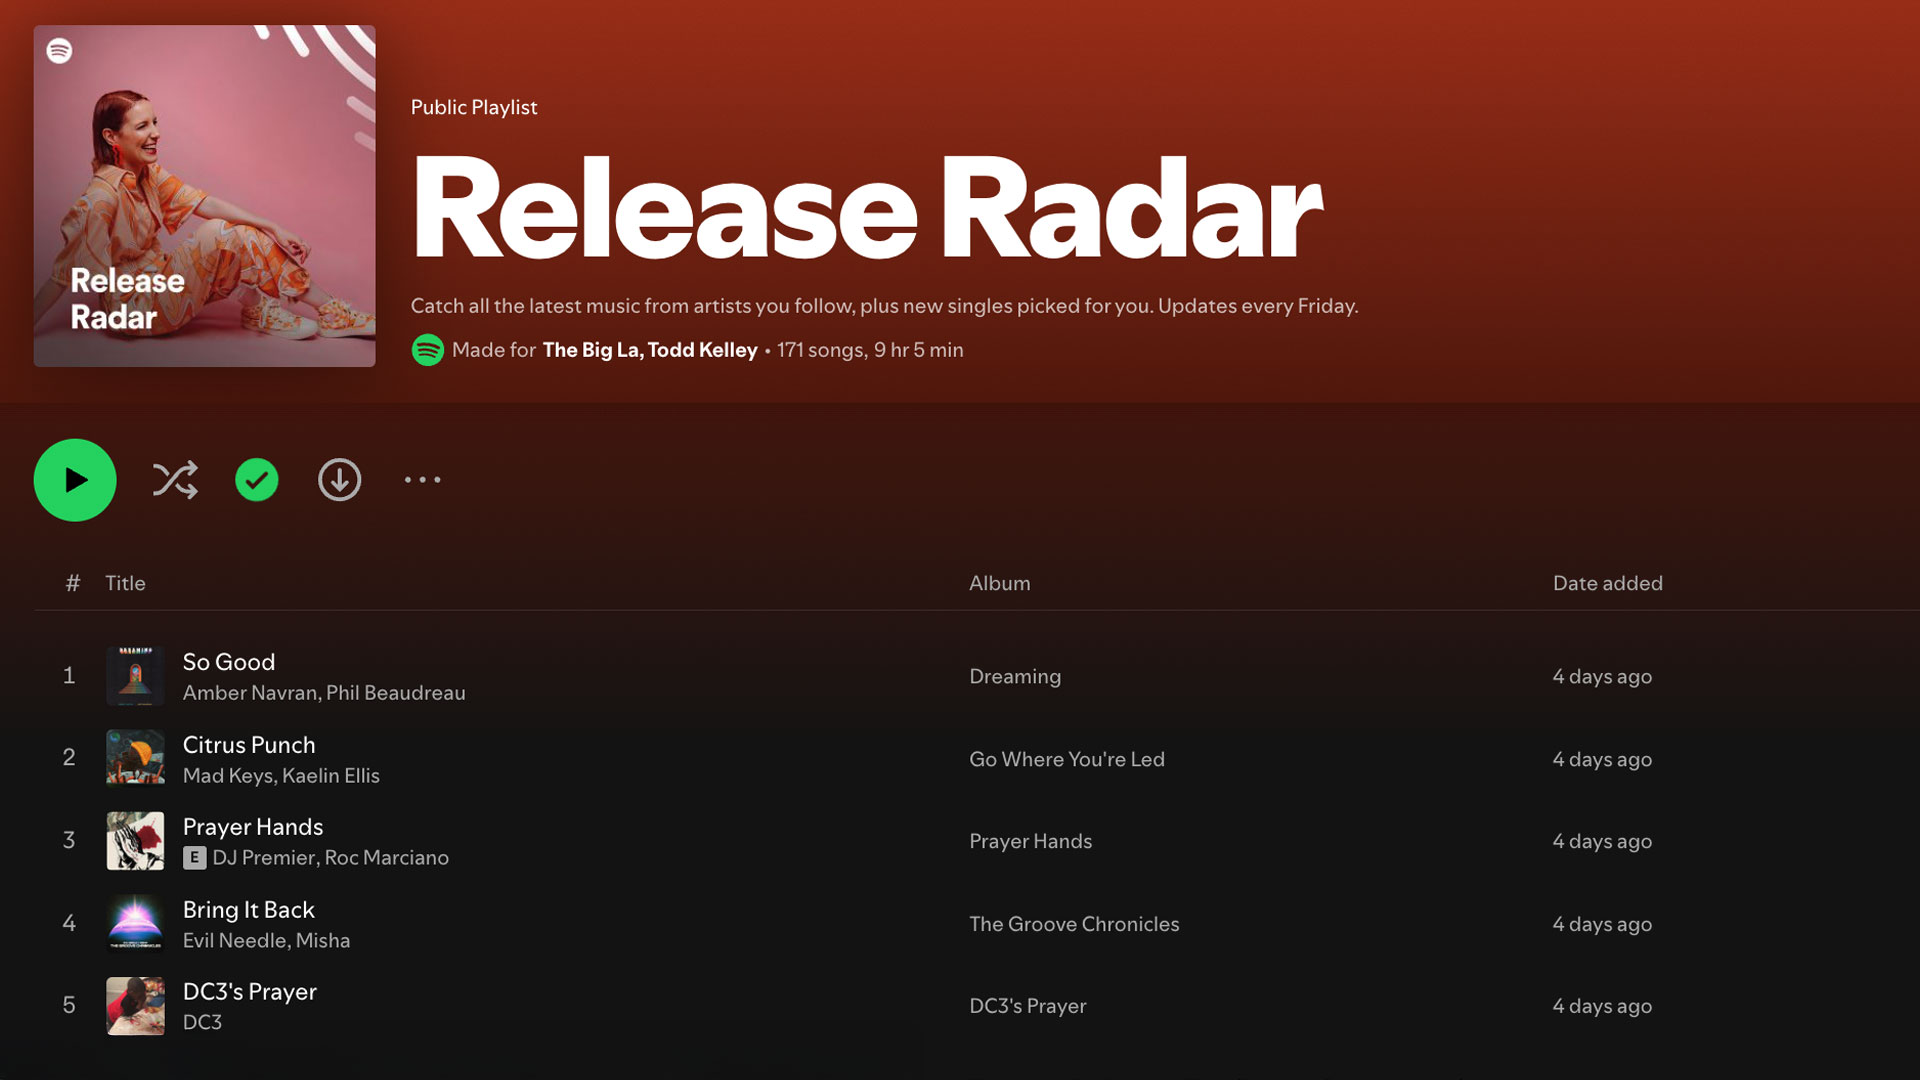Select the song DC3's Prayer title
The height and width of the screenshot is (1080, 1920).
click(250, 992)
